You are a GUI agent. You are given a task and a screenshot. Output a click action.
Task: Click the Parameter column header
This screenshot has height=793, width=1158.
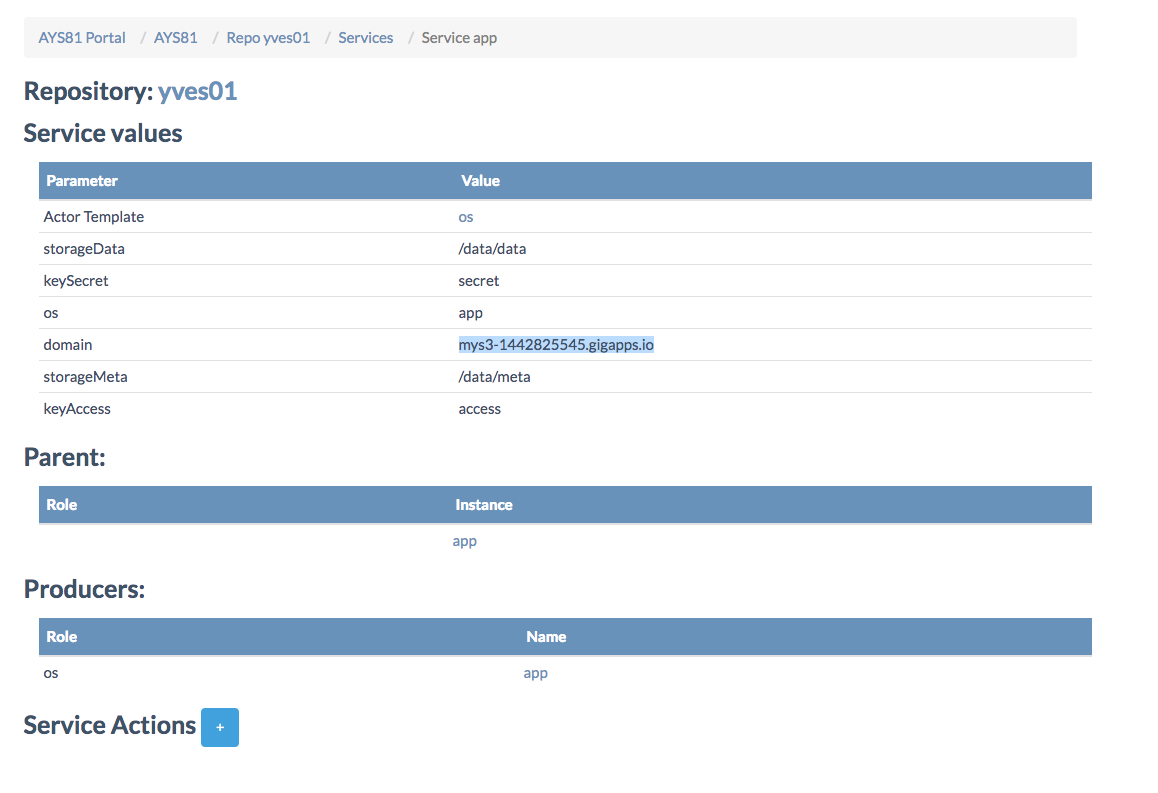(x=82, y=181)
